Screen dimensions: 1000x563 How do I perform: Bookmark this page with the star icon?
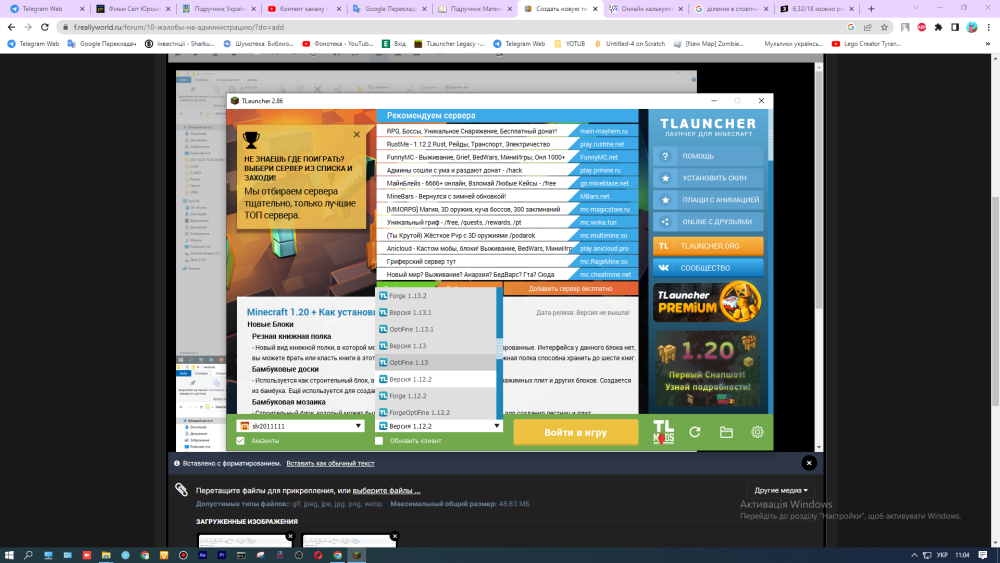884,27
